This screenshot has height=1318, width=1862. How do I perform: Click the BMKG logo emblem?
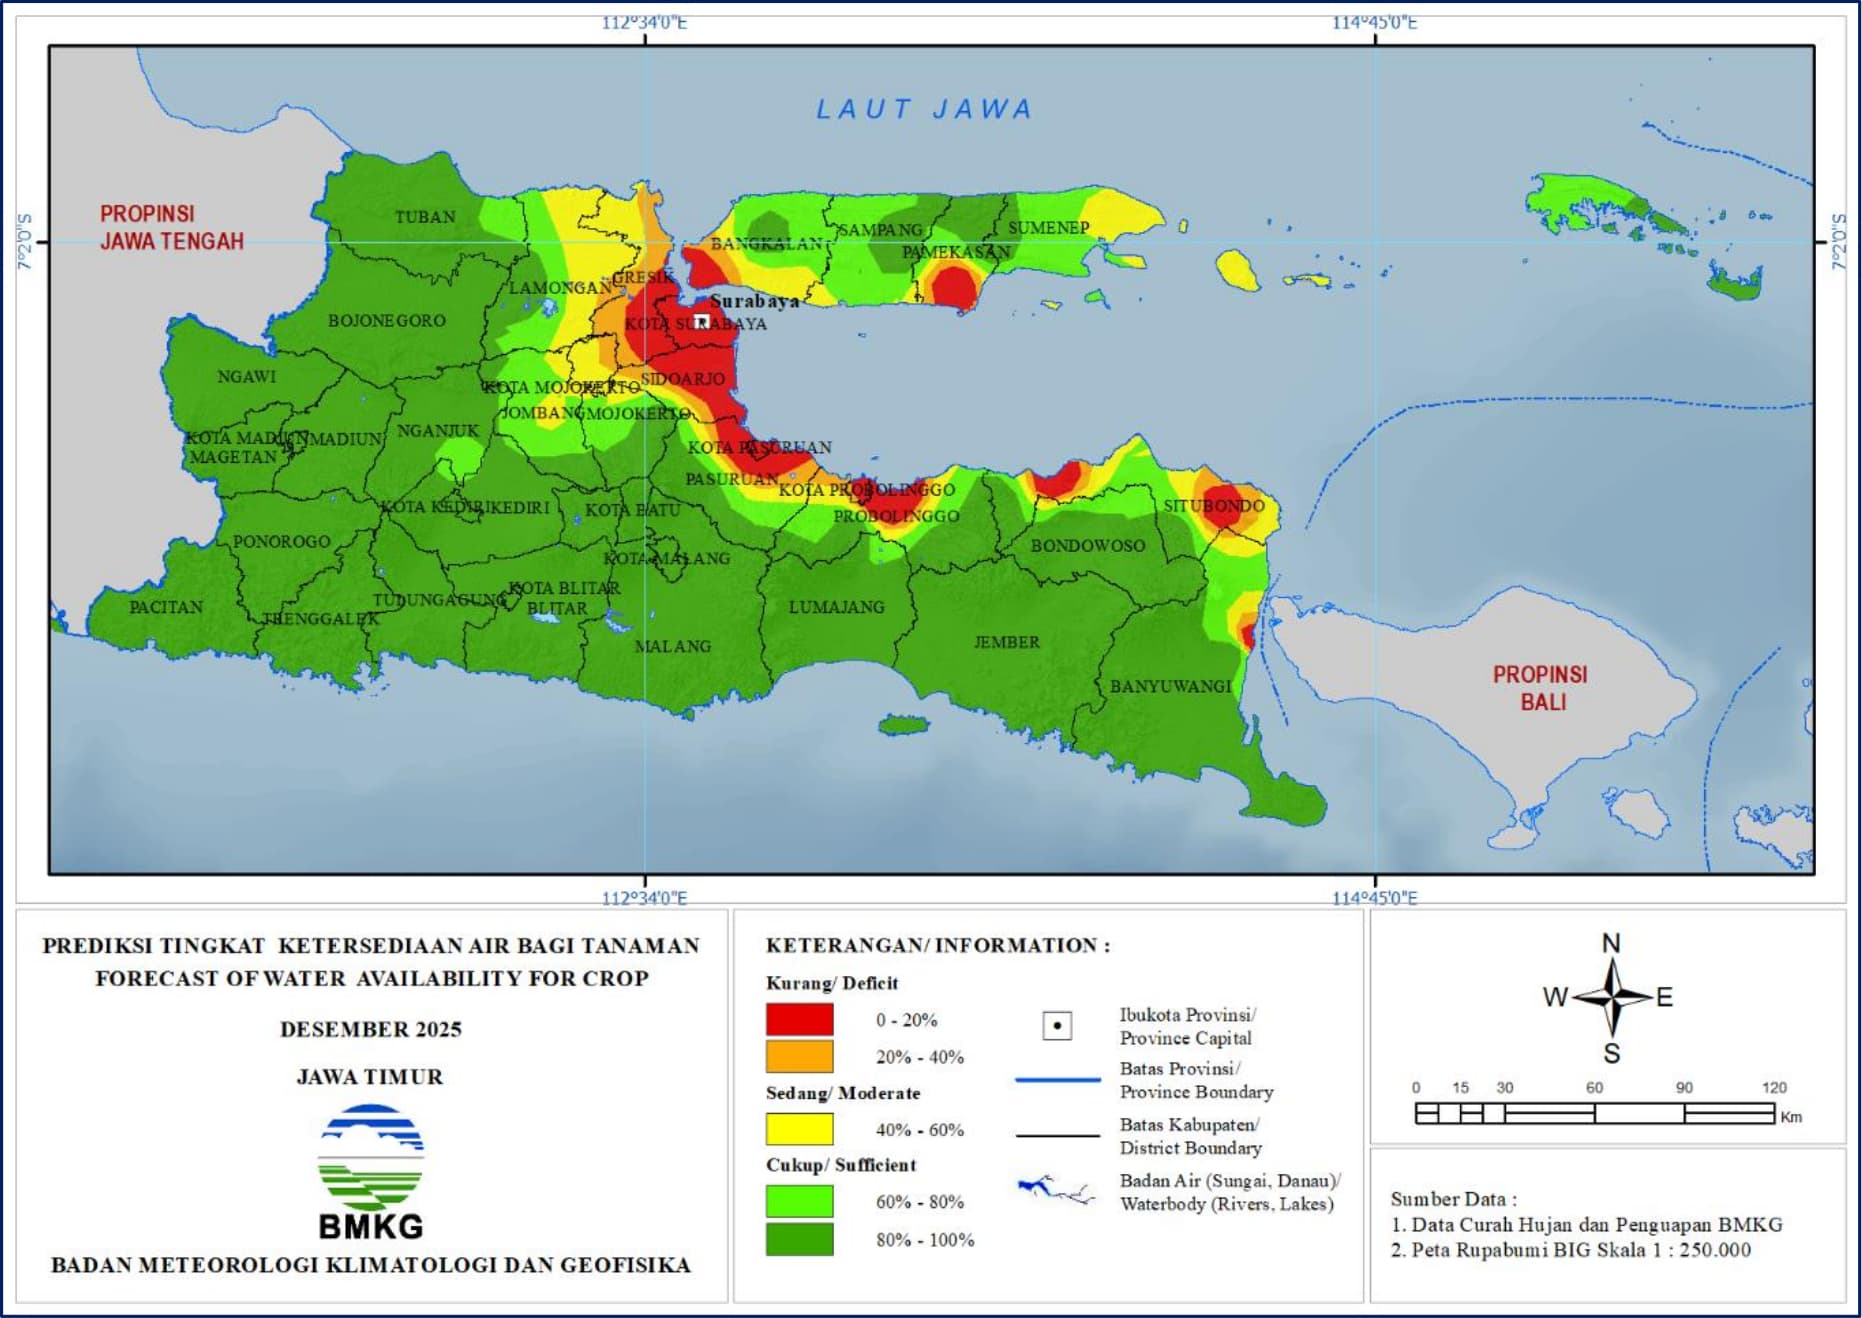coord(371,1156)
